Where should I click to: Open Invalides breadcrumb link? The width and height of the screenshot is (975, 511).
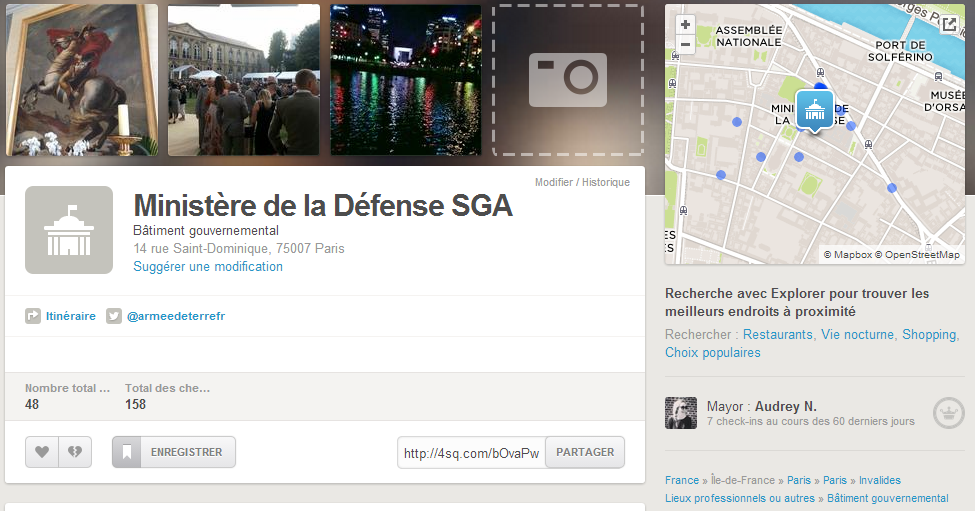tap(880, 480)
